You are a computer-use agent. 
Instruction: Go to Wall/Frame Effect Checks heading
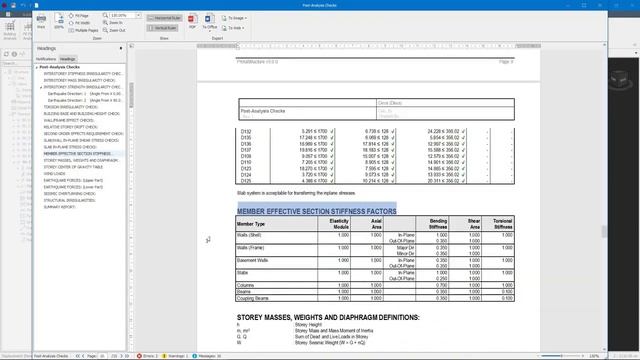(69, 120)
